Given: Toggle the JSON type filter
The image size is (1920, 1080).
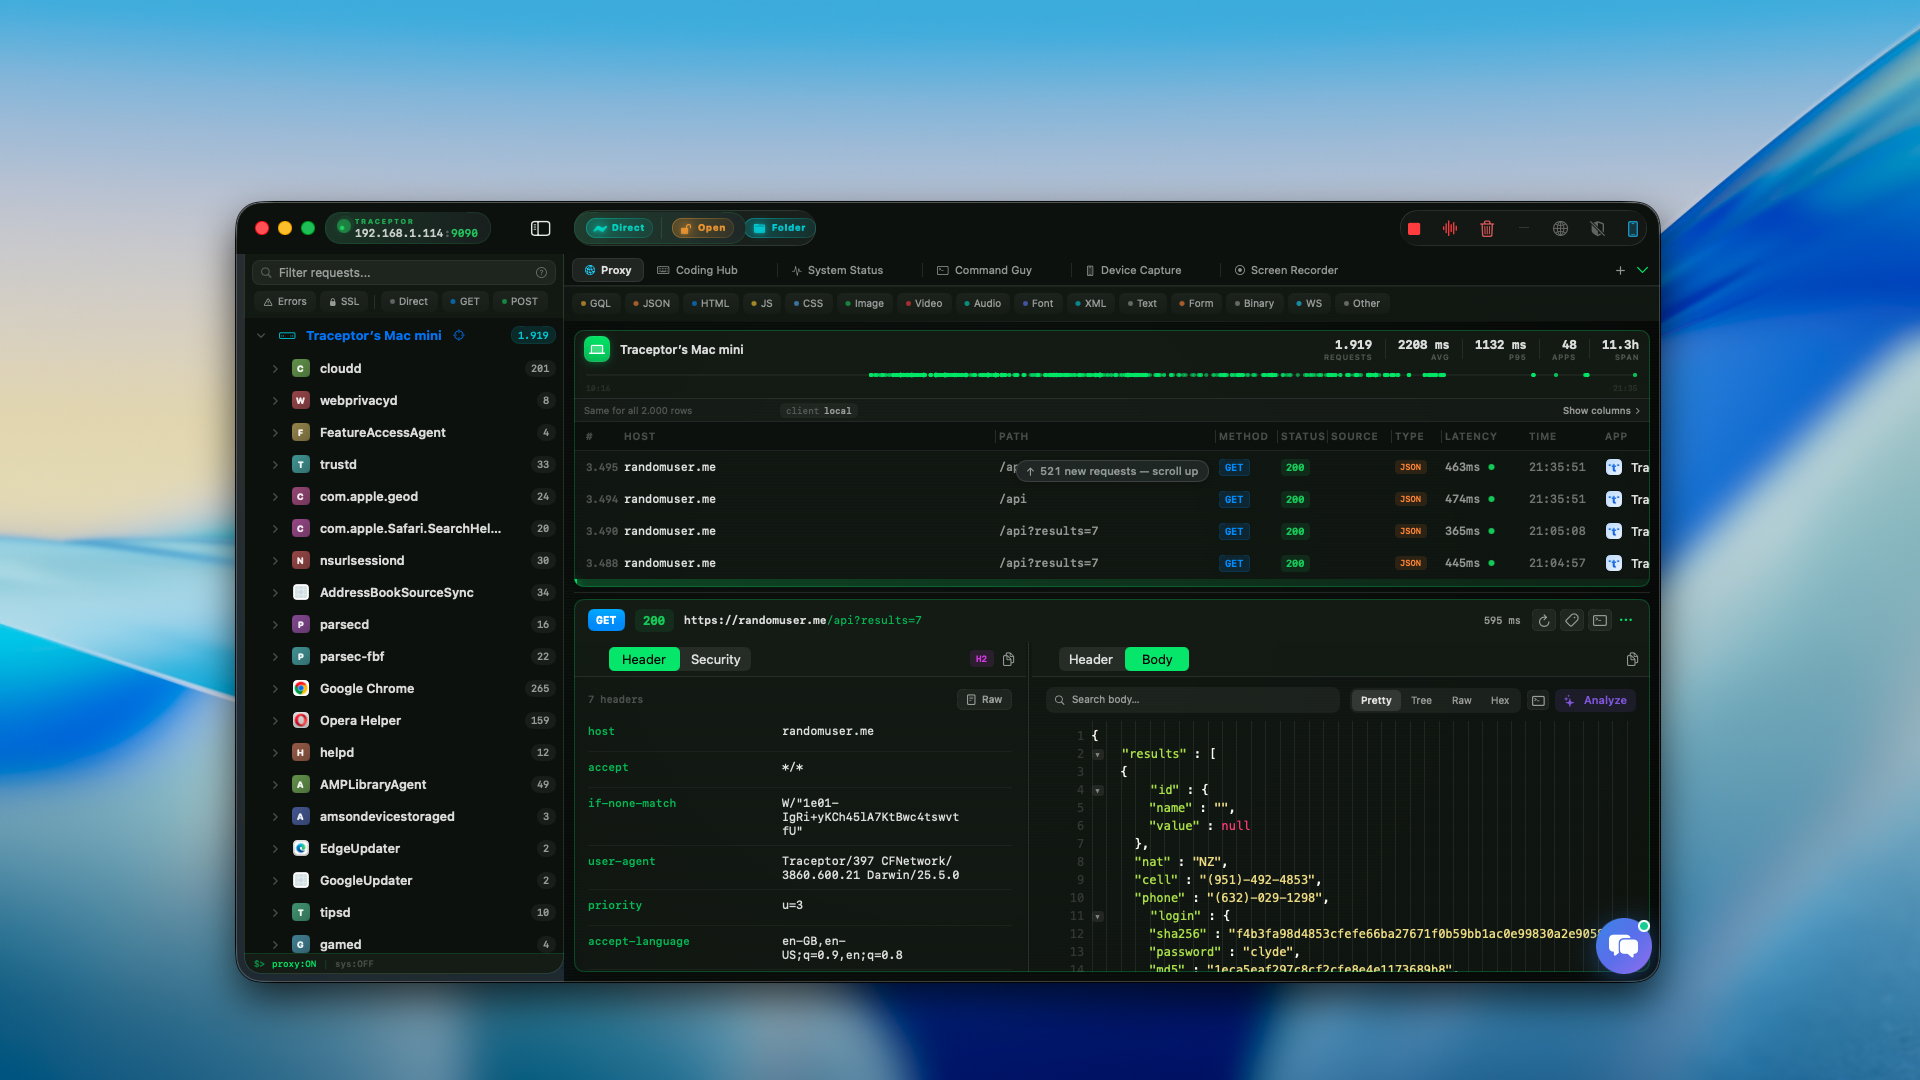Looking at the screenshot, I should [652, 303].
